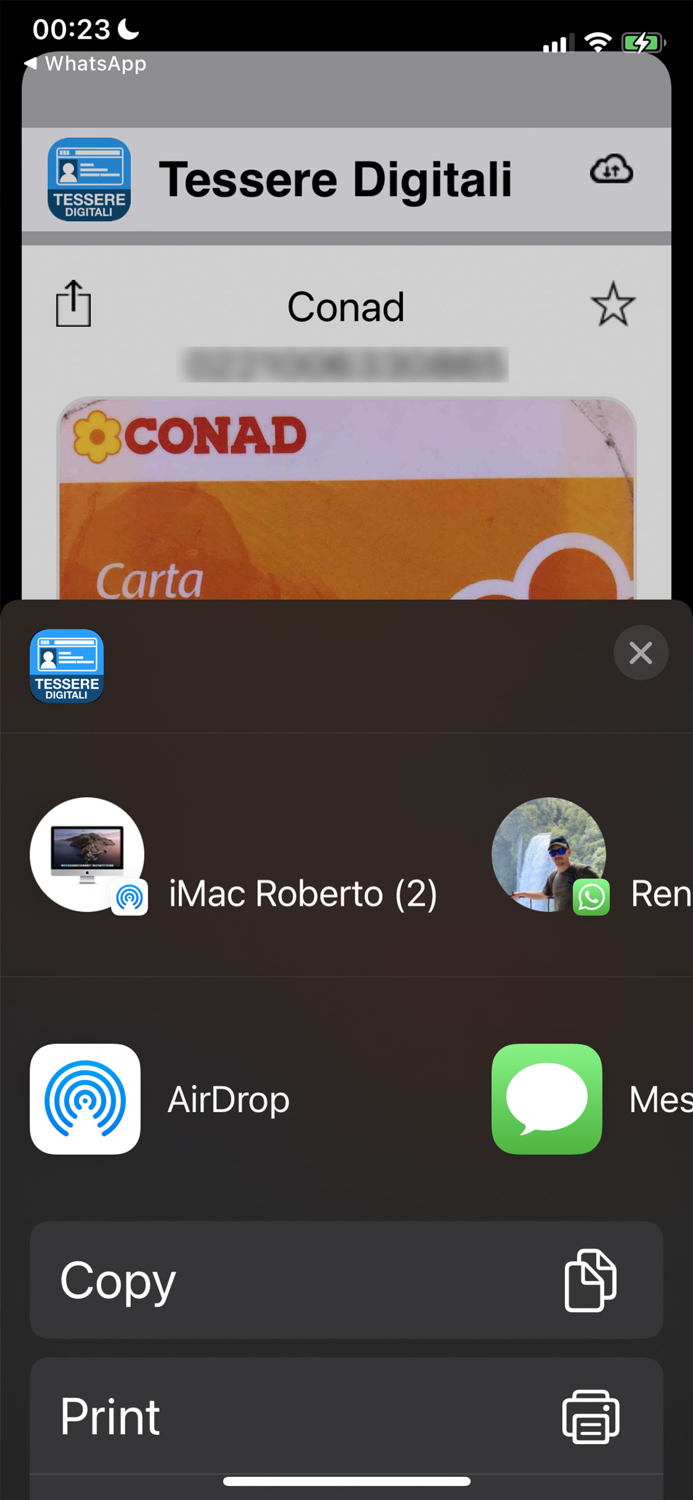Choose the Copy action

(x=346, y=1280)
